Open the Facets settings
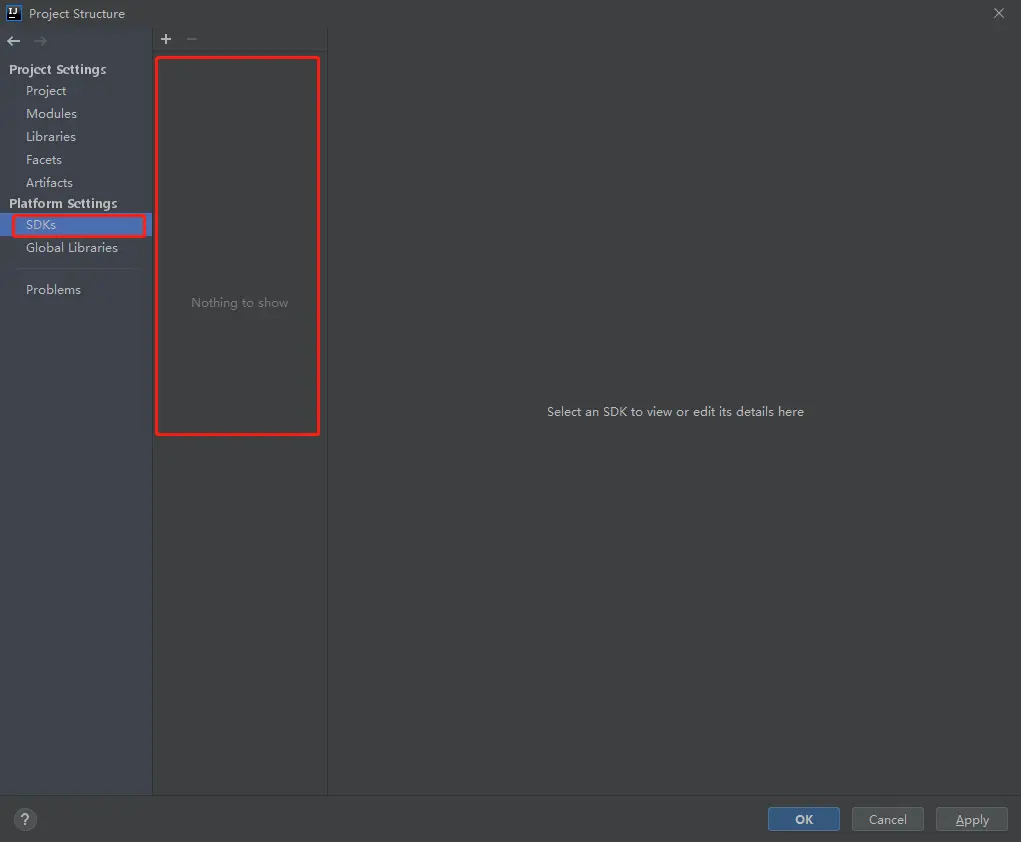The width and height of the screenshot is (1021, 842). 43,159
